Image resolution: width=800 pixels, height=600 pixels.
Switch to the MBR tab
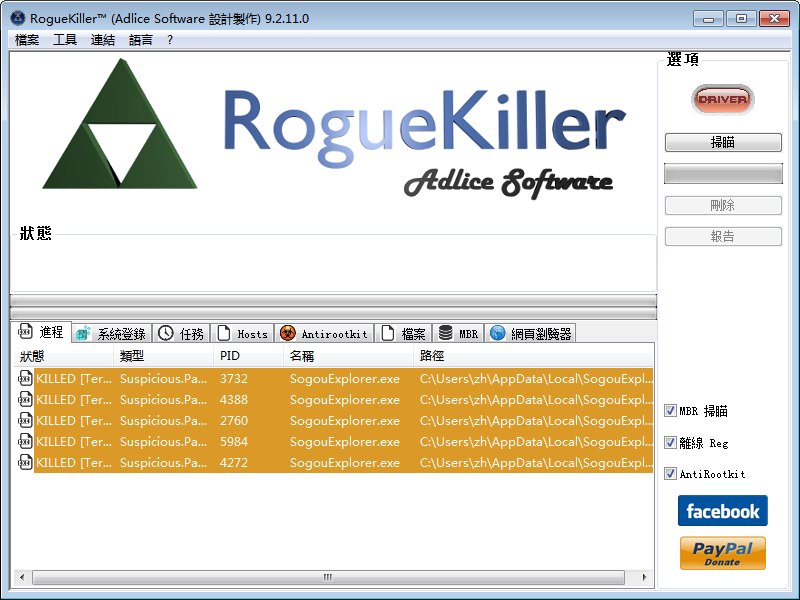click(x=459, y=334)
